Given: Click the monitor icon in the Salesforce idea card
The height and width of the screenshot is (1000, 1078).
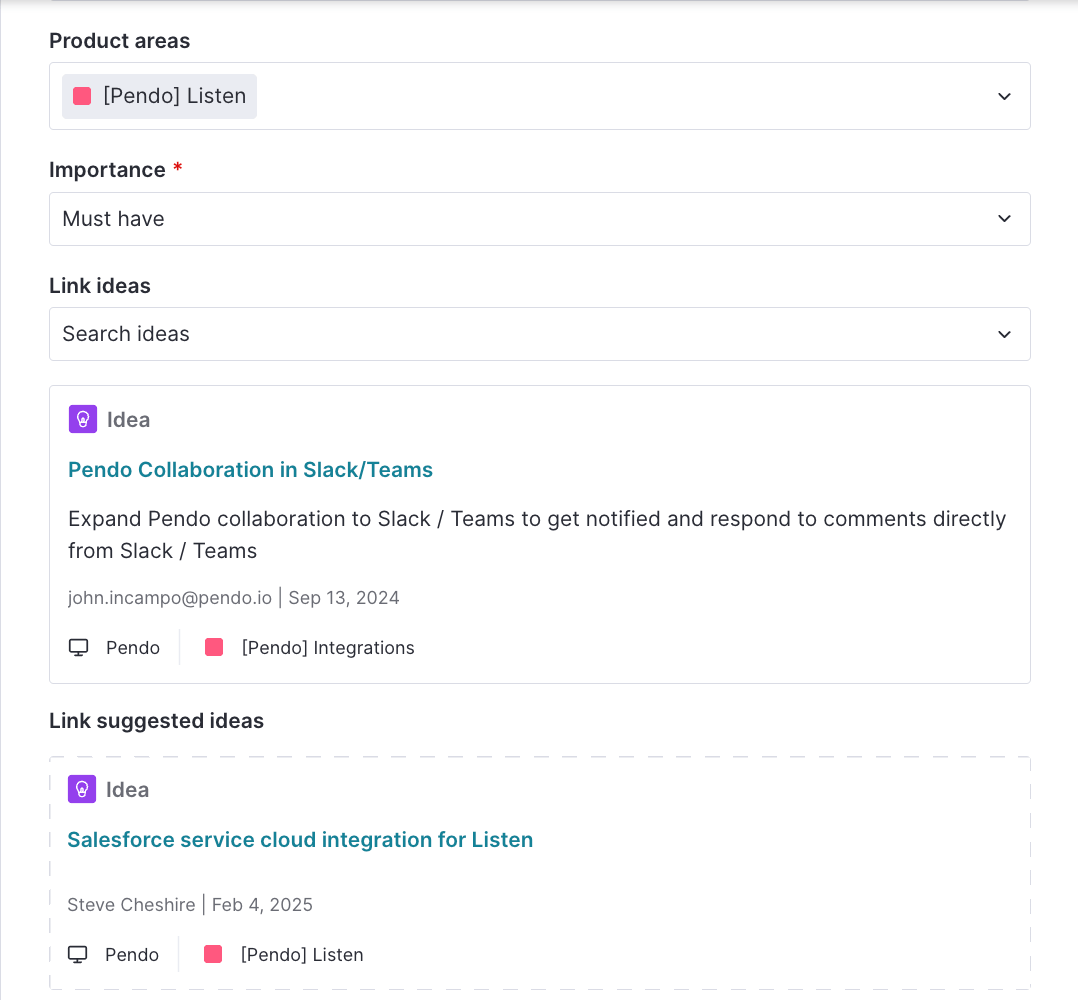Looking at the screenshot, I should click(x=78, y=955).
